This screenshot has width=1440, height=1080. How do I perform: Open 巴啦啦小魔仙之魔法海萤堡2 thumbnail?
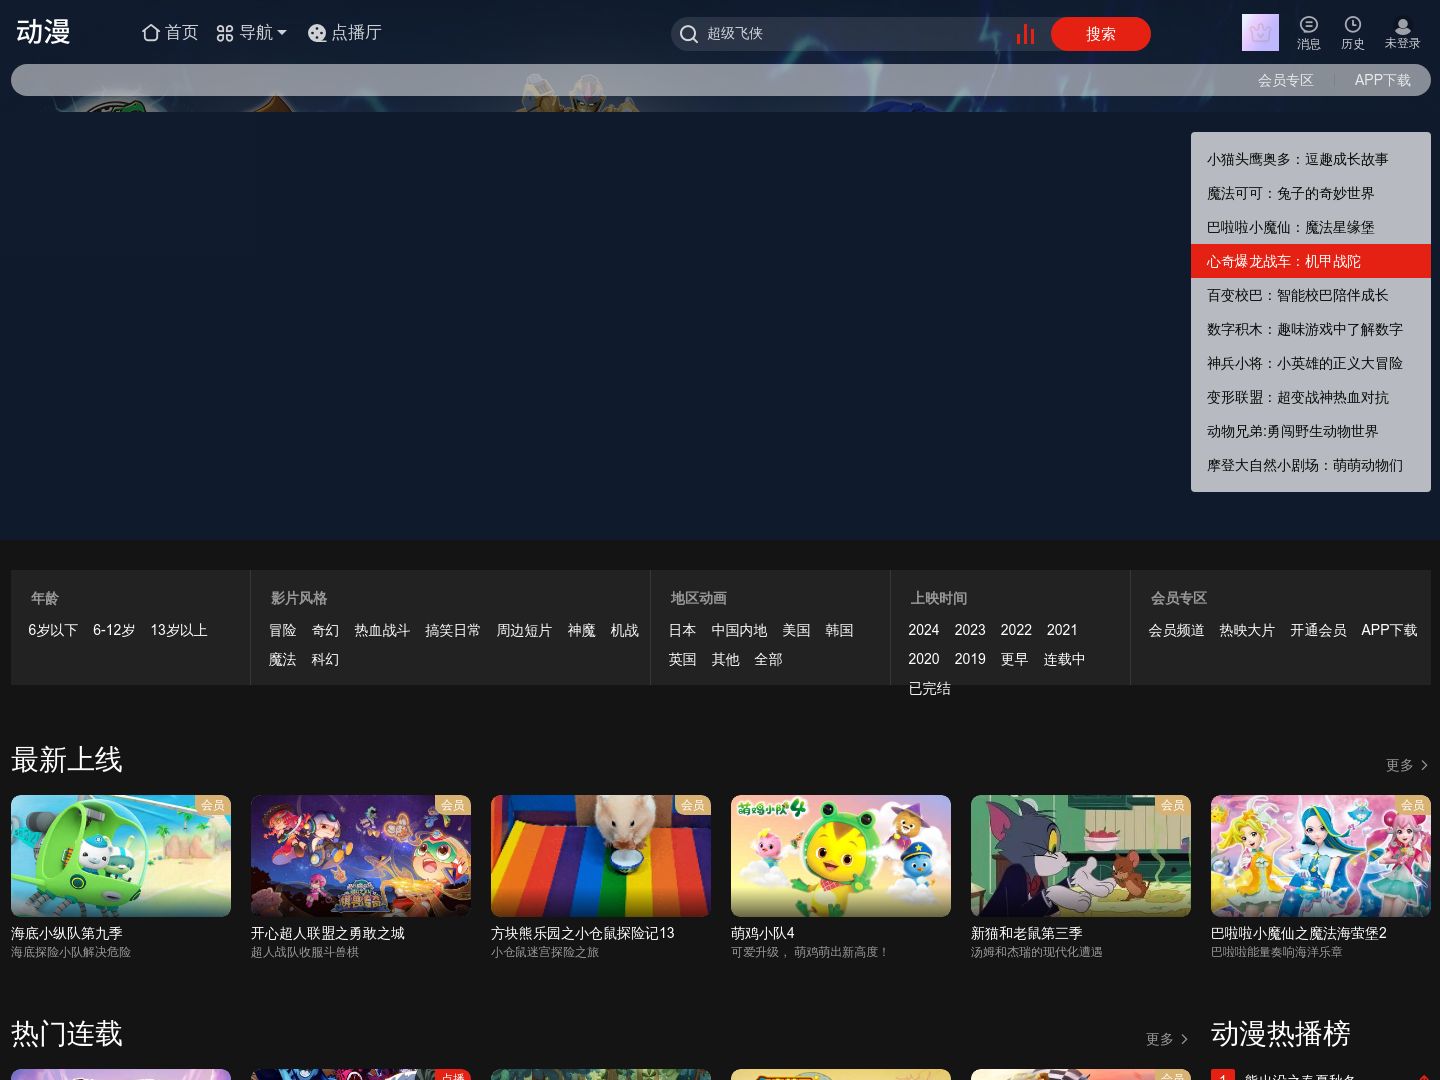pos(1321,856)
